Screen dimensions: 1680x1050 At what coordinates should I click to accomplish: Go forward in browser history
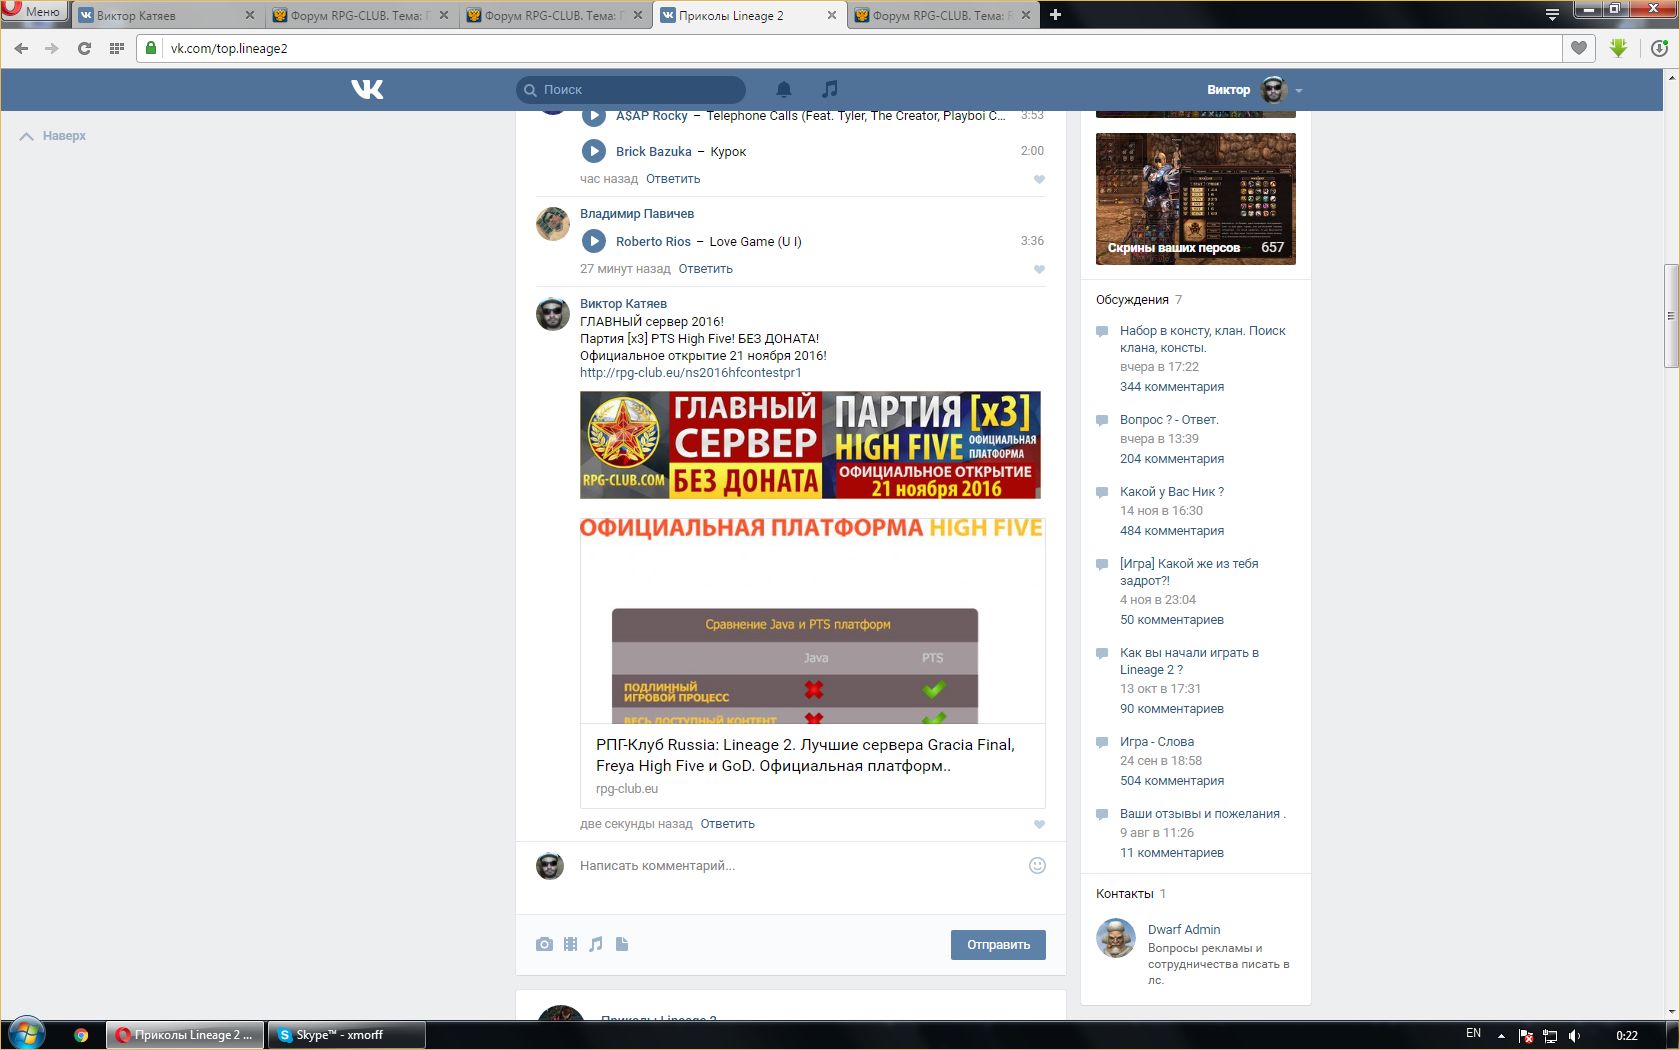pyautogui.click(x=51, y=48)
